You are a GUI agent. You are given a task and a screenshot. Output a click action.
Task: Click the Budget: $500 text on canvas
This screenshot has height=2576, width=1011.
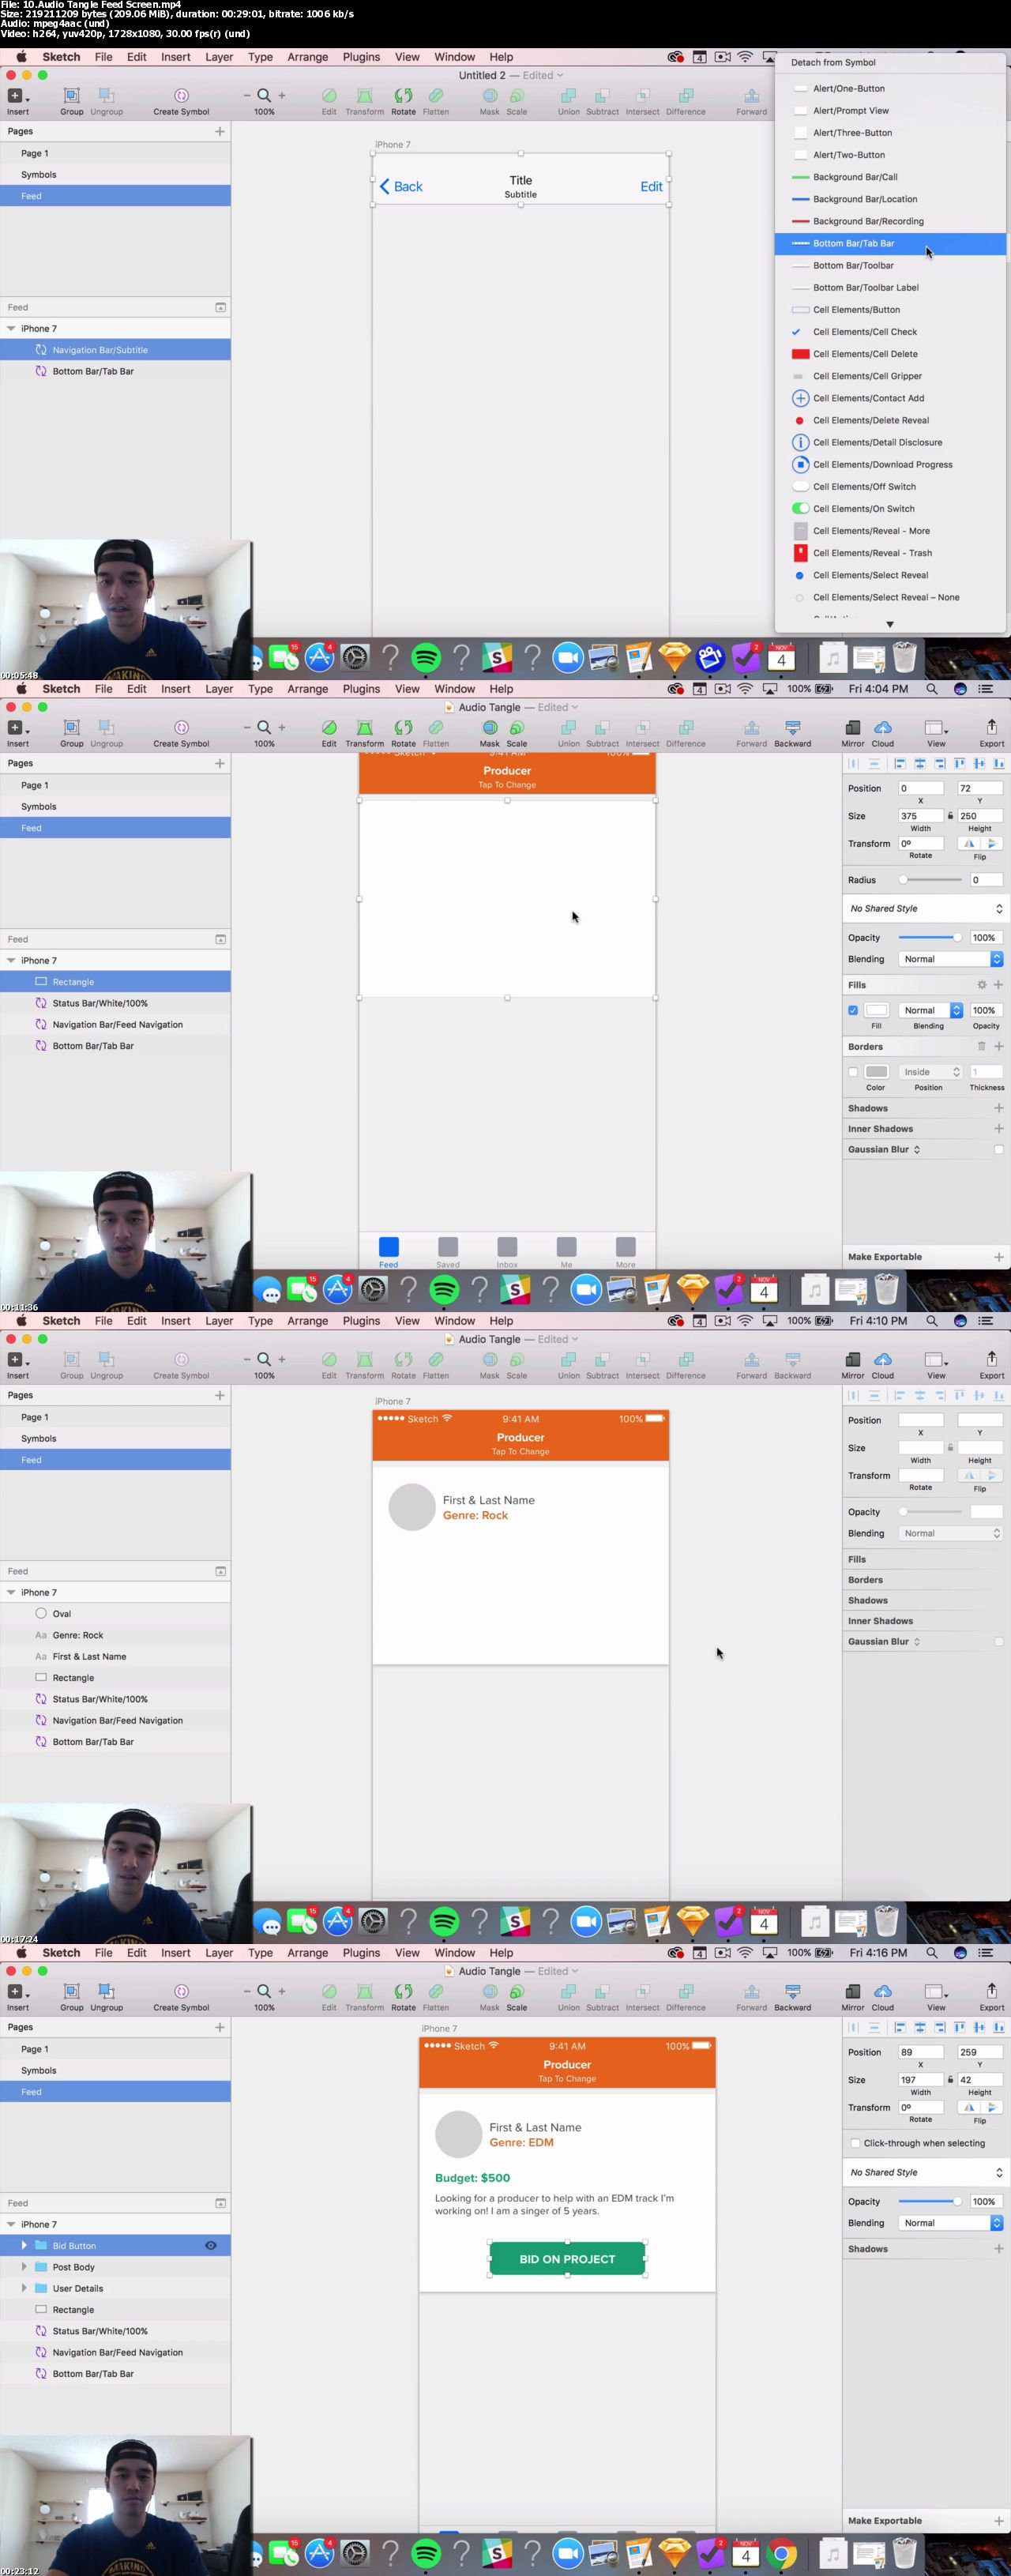point(472,2177)
